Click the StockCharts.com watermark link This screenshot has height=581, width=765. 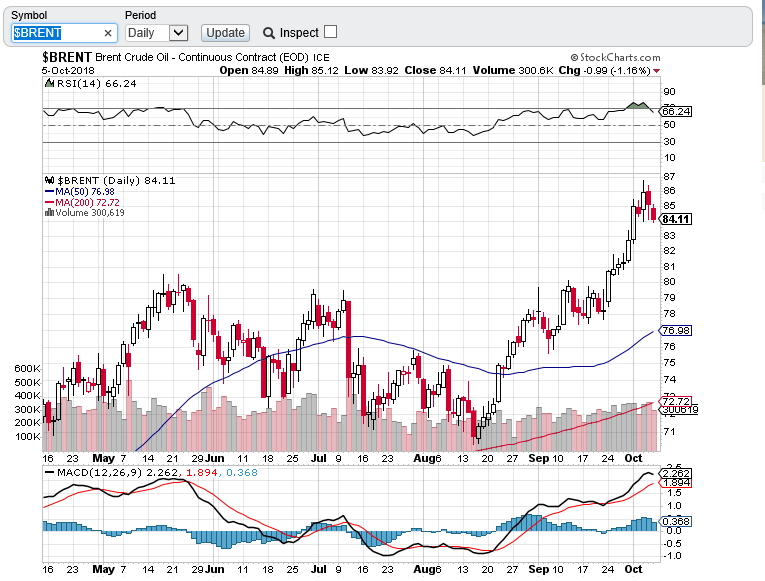(x=615, y=58)
